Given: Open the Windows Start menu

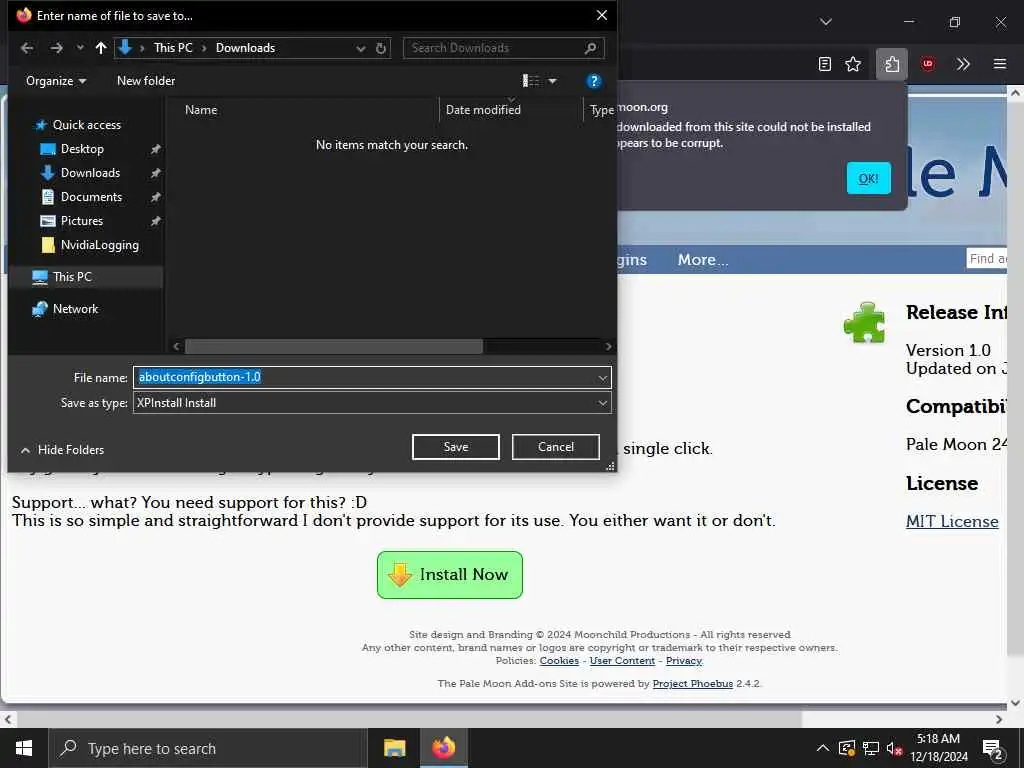Looking at the screenshot, I should pos(24,748).
